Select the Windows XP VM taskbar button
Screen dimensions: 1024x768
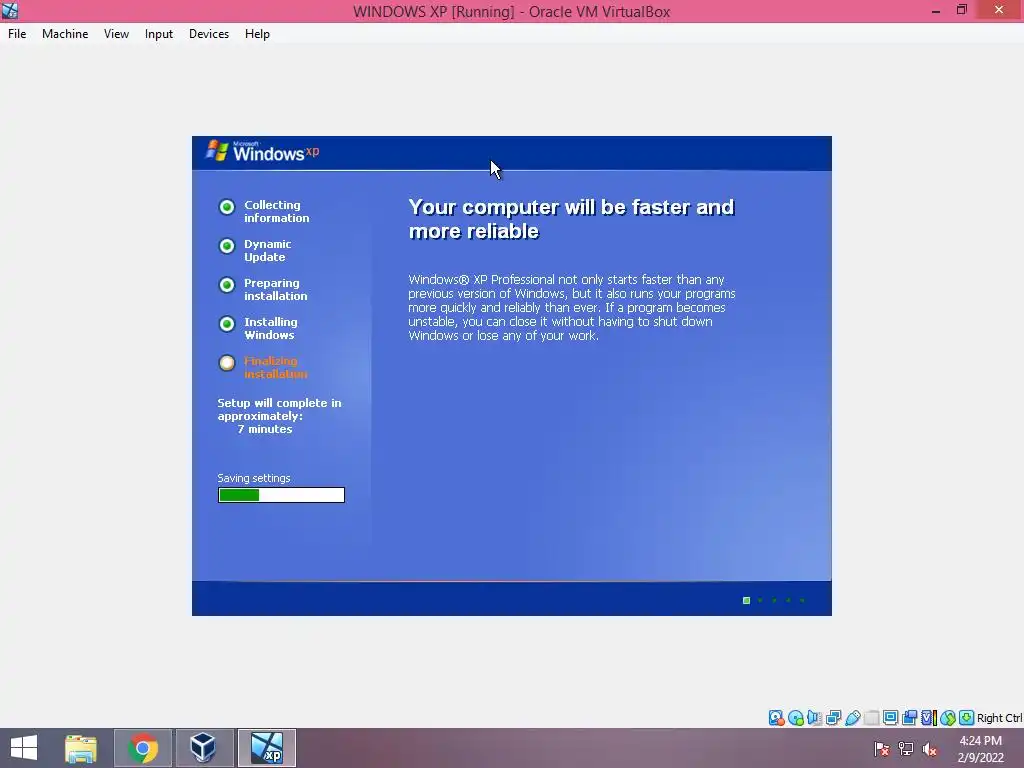click(x=267, y=748)
